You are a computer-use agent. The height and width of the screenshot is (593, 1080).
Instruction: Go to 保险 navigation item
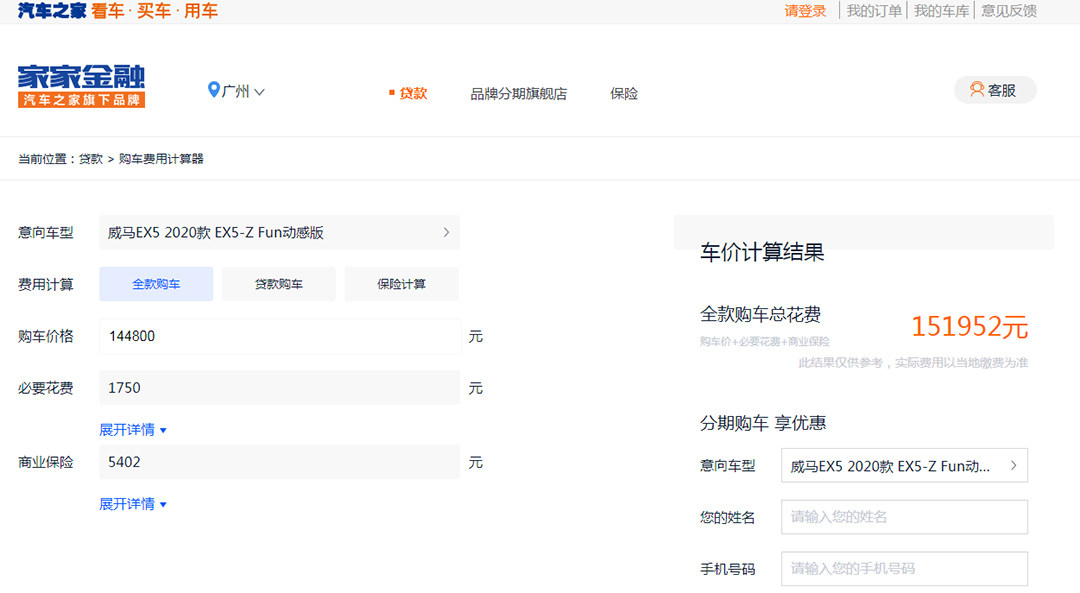(x=623, y=94)
